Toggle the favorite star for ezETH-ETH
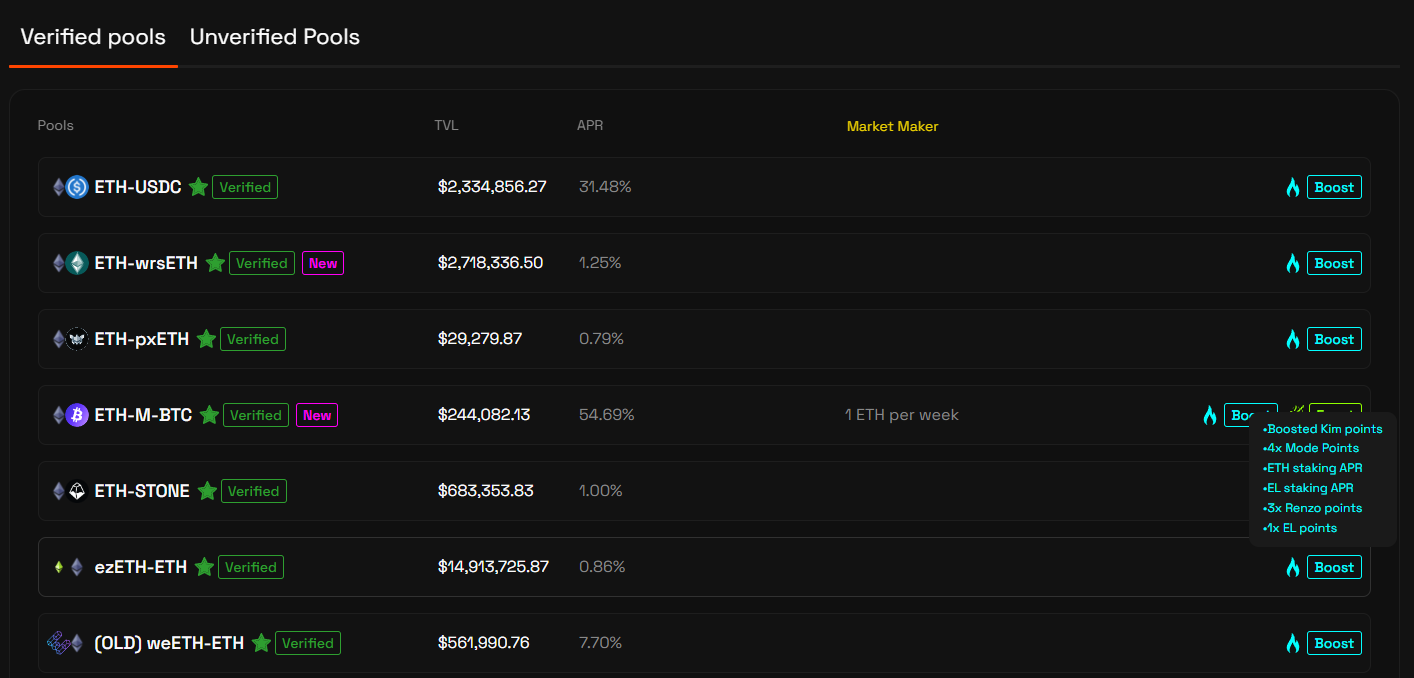The height and width of the screenshot is (678, 1414). click(x=204, y=567)
